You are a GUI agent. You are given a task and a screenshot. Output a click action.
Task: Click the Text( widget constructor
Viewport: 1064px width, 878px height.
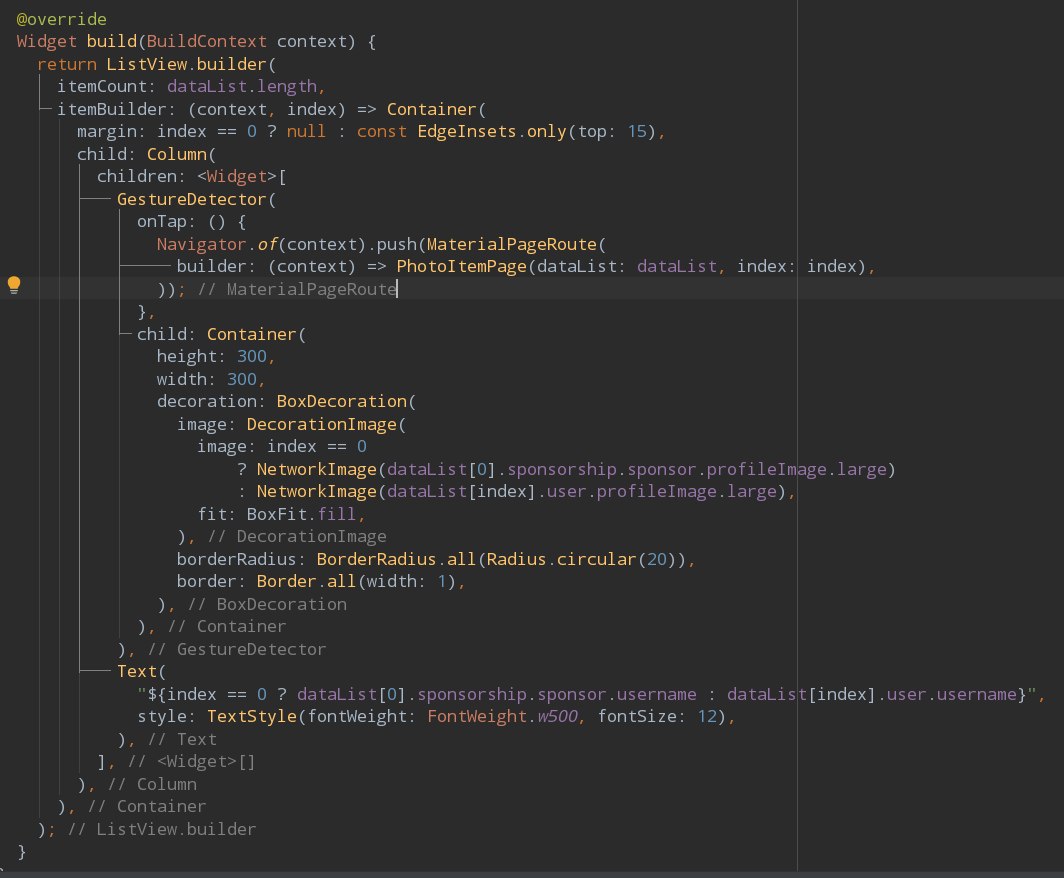pyautogui.click(x=141, y=672)
